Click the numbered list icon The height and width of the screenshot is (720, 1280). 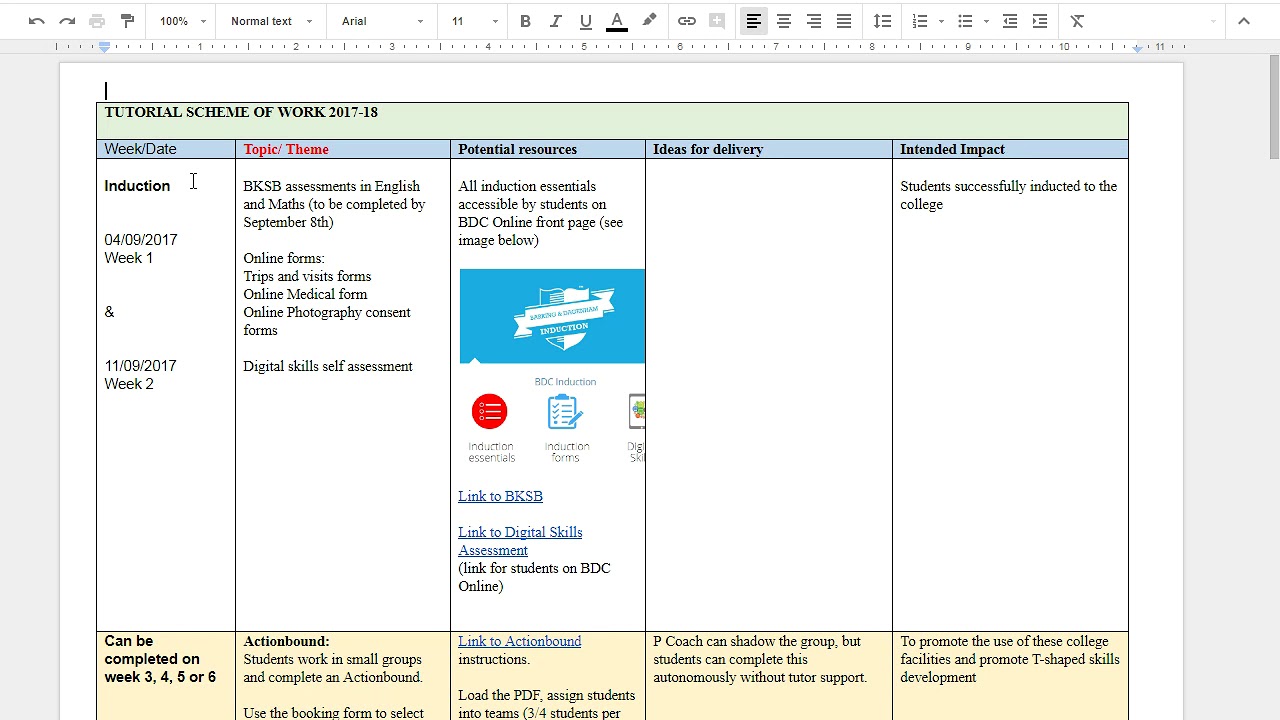[x=920, y=21]
